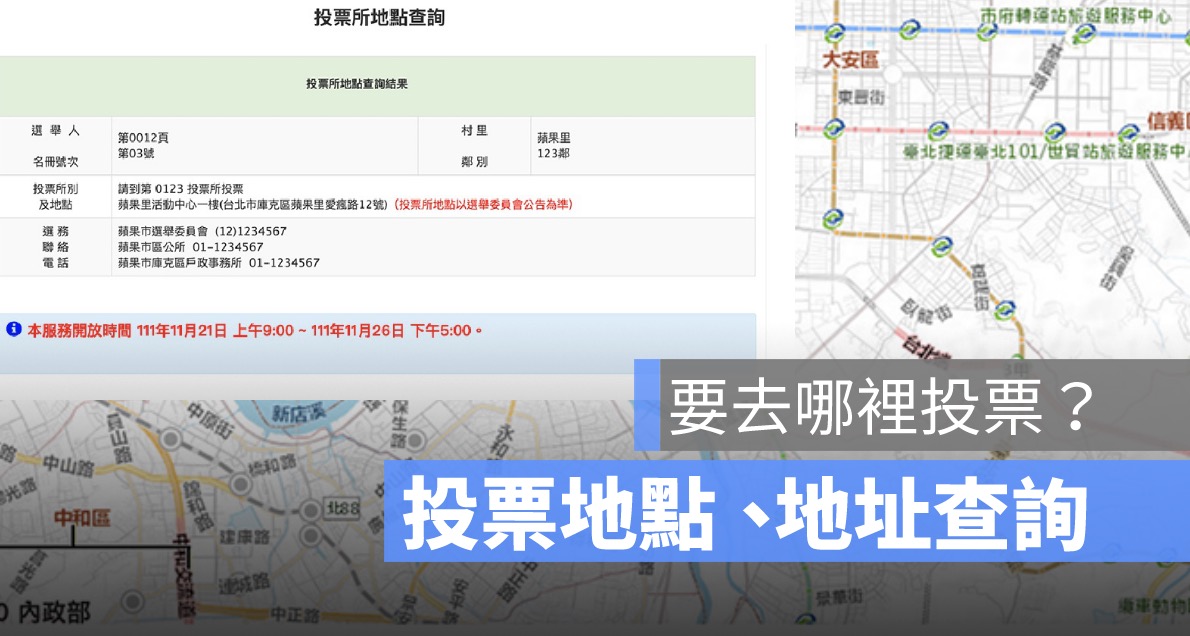This screenshot has width=1190, height=636.
Task: Click the red-line metro marker below 東豐街 label
Action: 834,128
